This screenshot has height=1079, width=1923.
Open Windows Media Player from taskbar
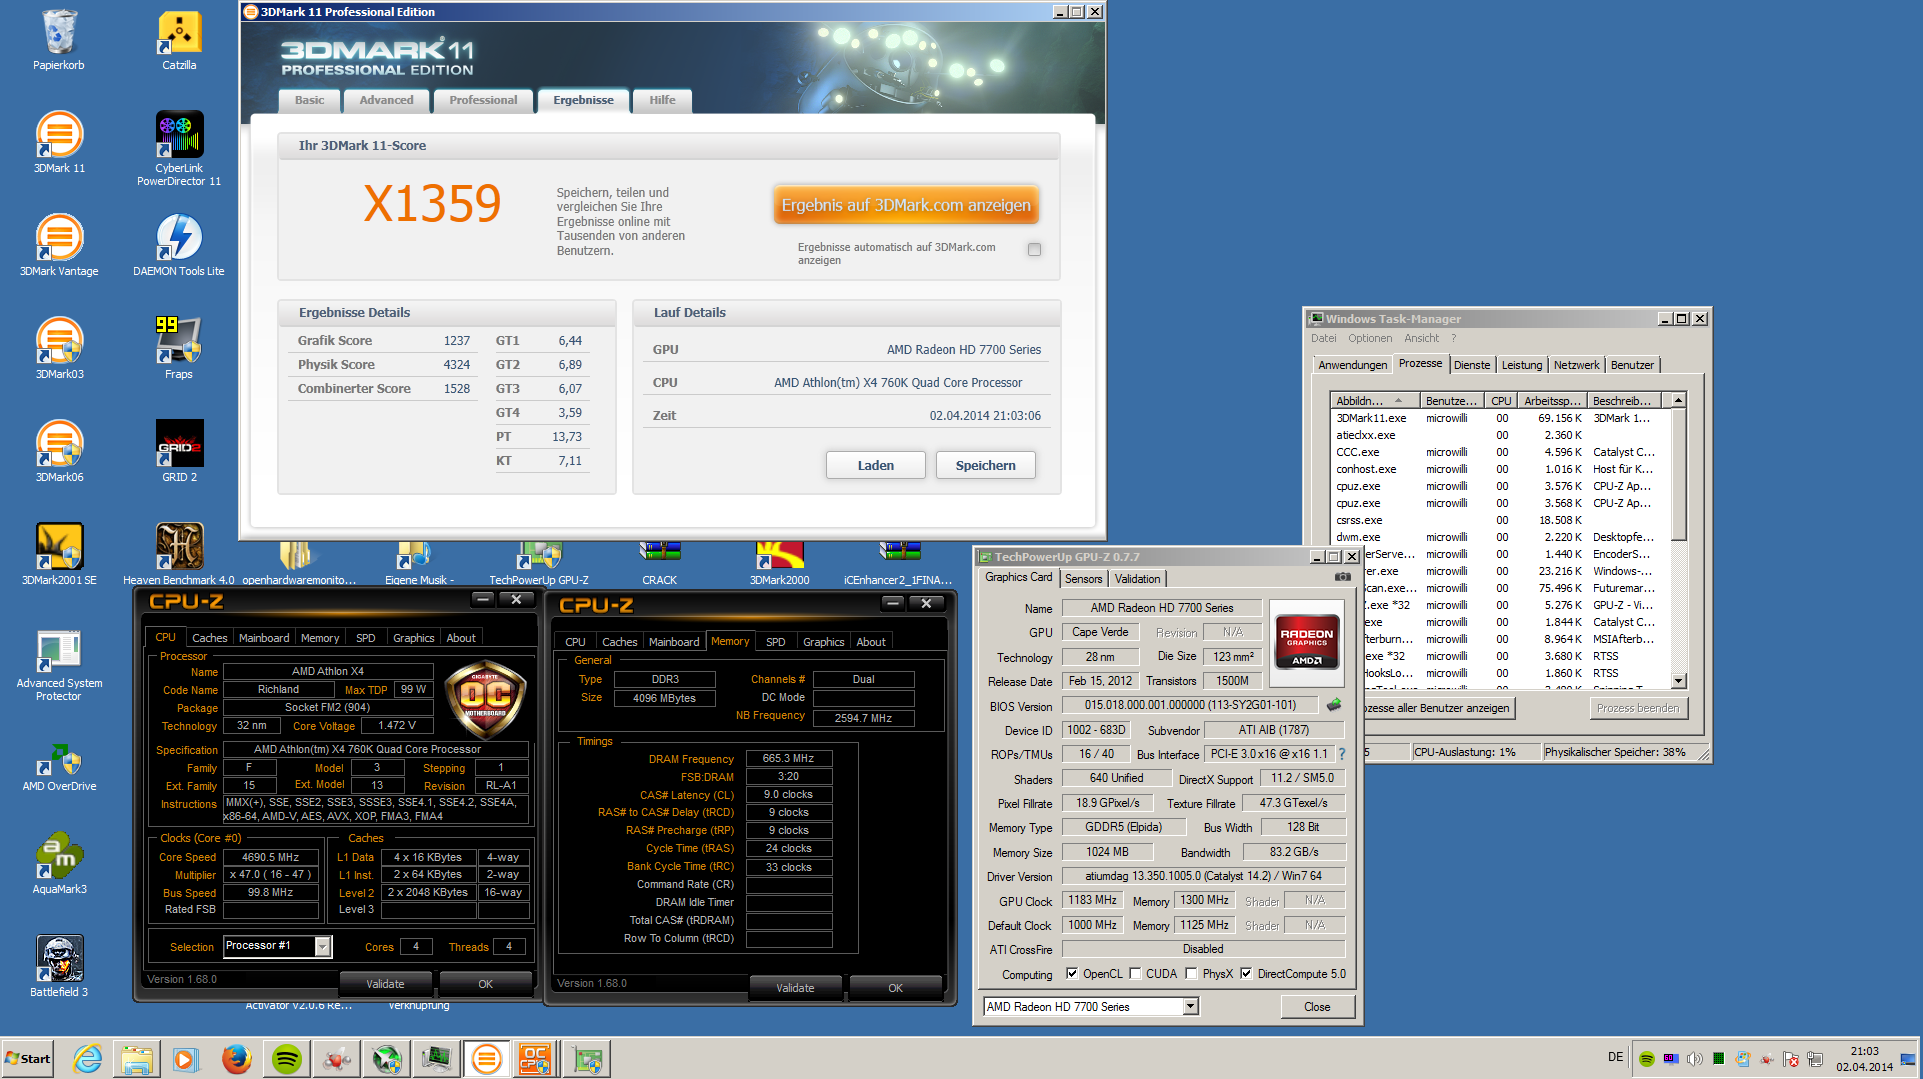click(x=186, y=1058)
